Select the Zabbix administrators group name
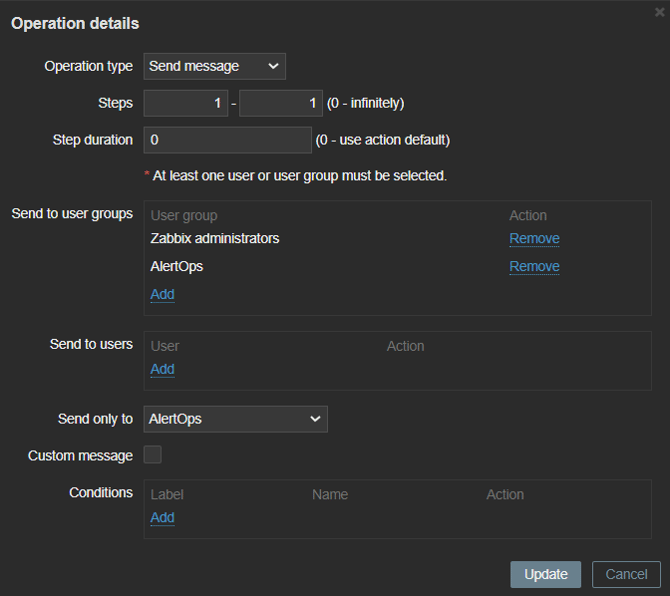 pyautogui.click(x=215, y=239)
